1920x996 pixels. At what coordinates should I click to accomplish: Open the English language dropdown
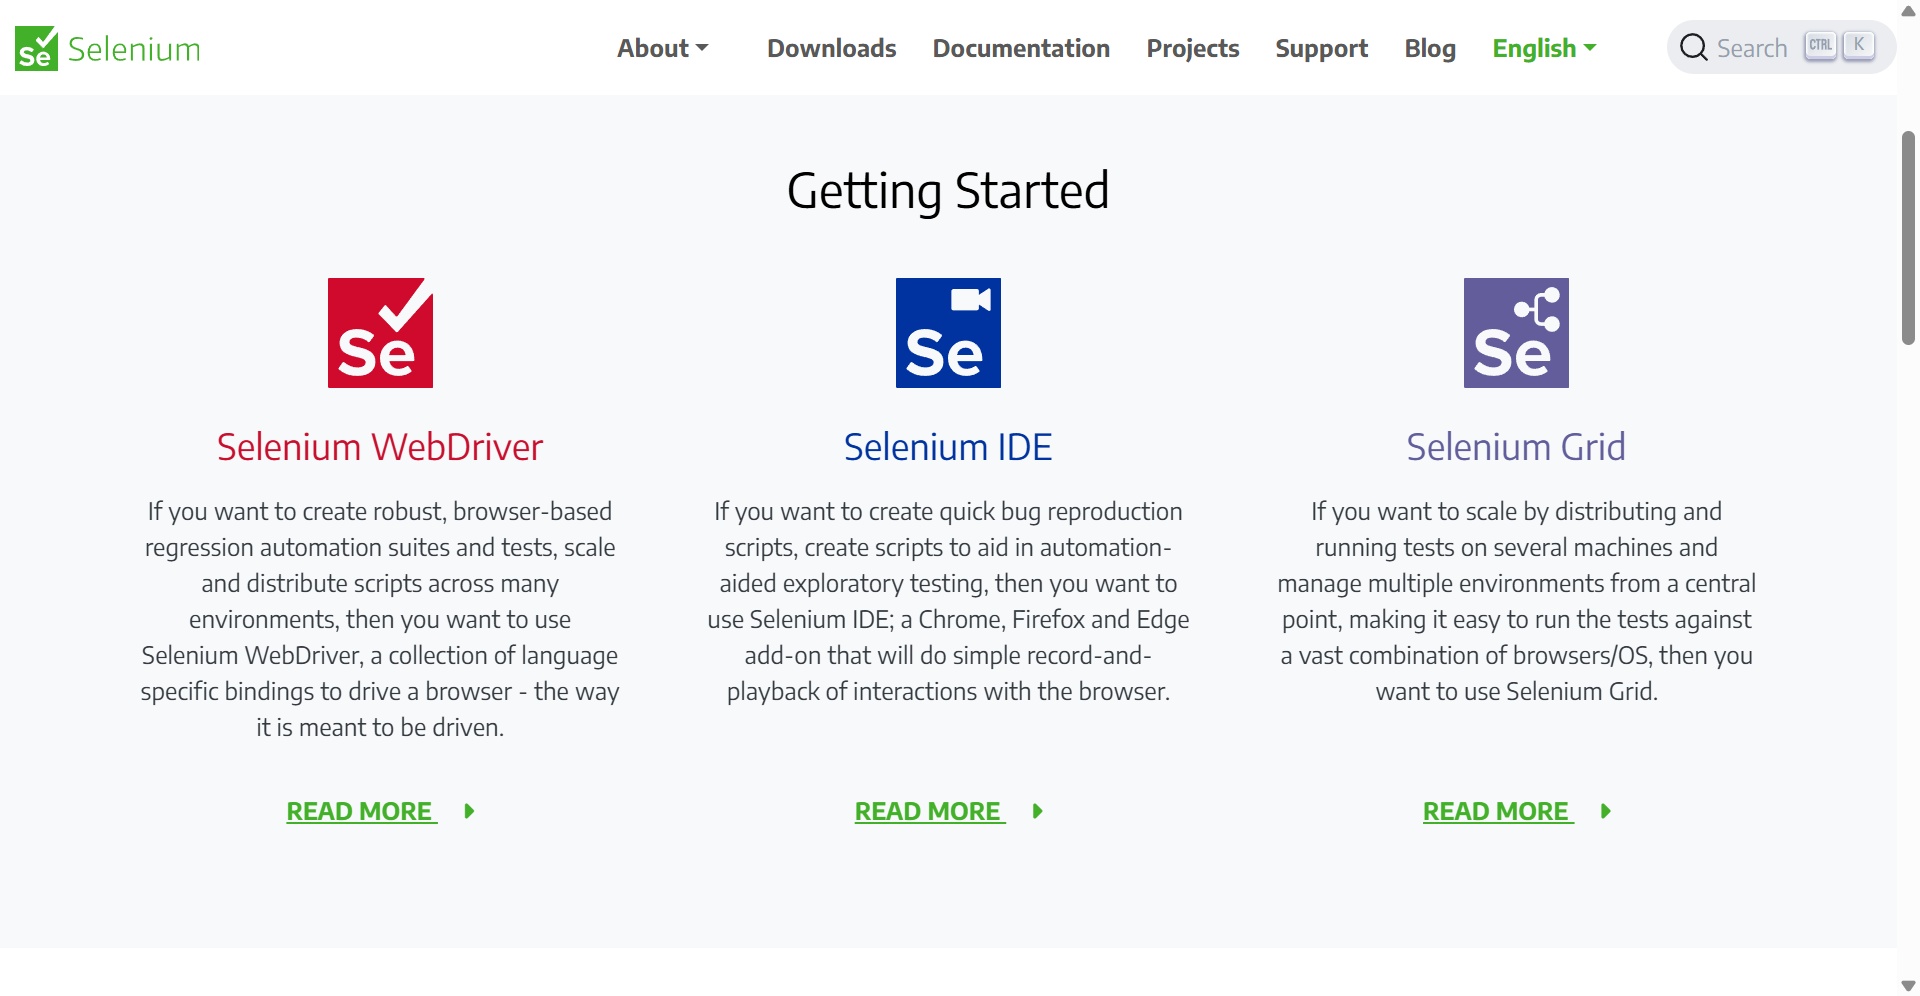1544,48
